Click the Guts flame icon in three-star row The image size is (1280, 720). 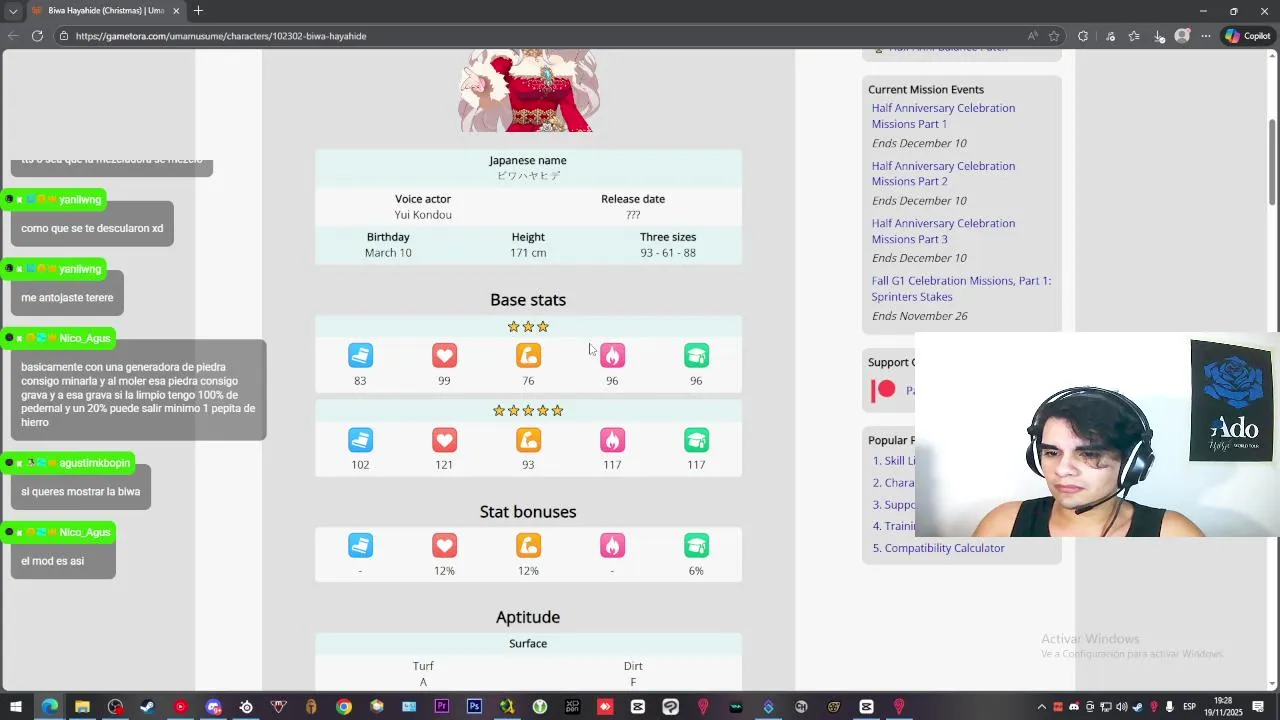[612, 355]
